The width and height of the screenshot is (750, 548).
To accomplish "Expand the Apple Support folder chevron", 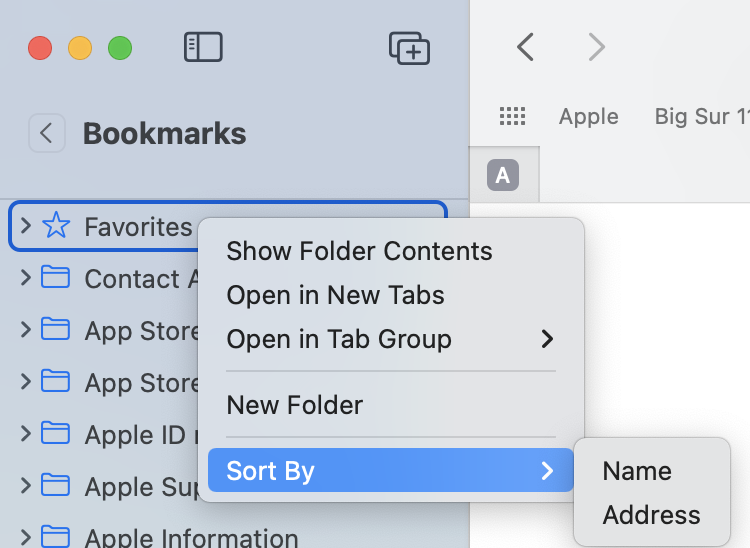I will pyautogui.click(x=26, y=486).
